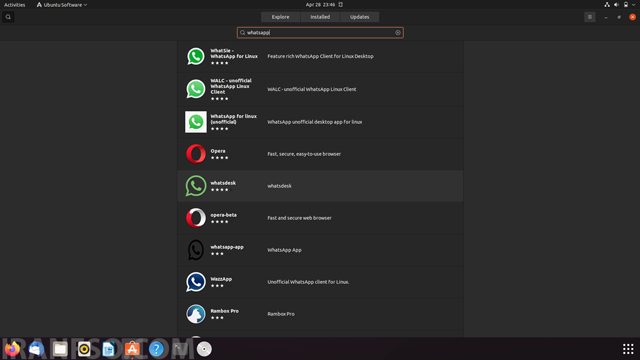Expand the Ubuntu Software app menu
This screenshot has width=640, height=360.
click(x=62, y=5)
